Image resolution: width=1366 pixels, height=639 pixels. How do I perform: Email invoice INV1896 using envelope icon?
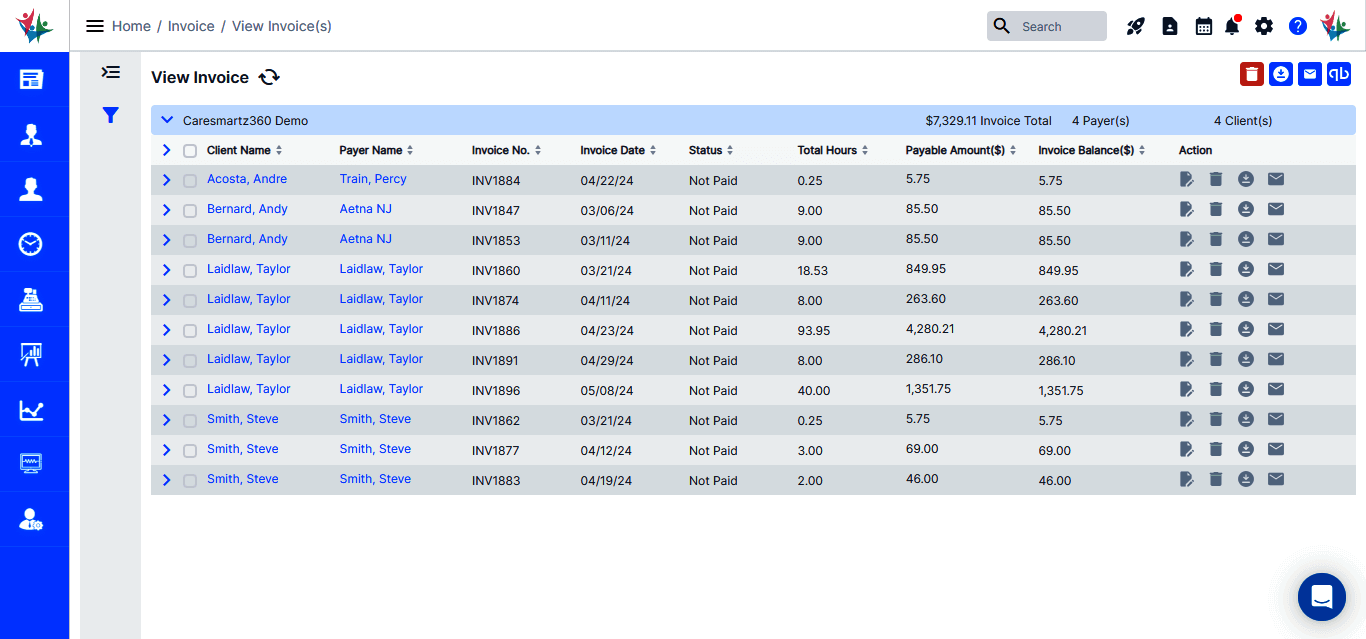(1275, 390)
